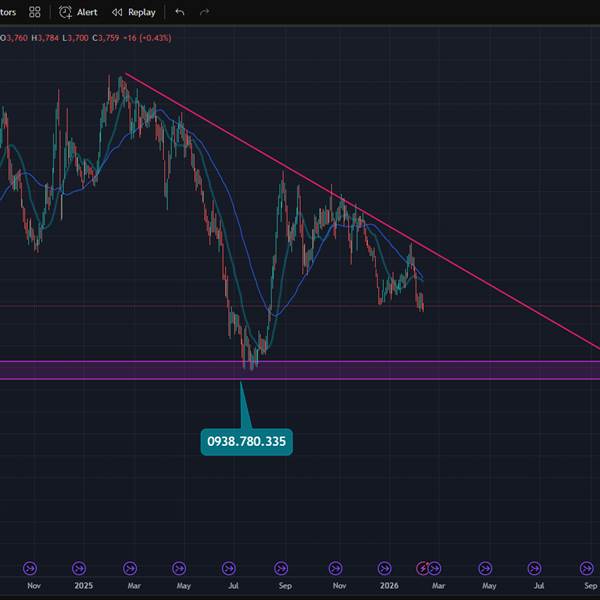
Task: Click the 2026 time axis label
Action: click(389, 586)
